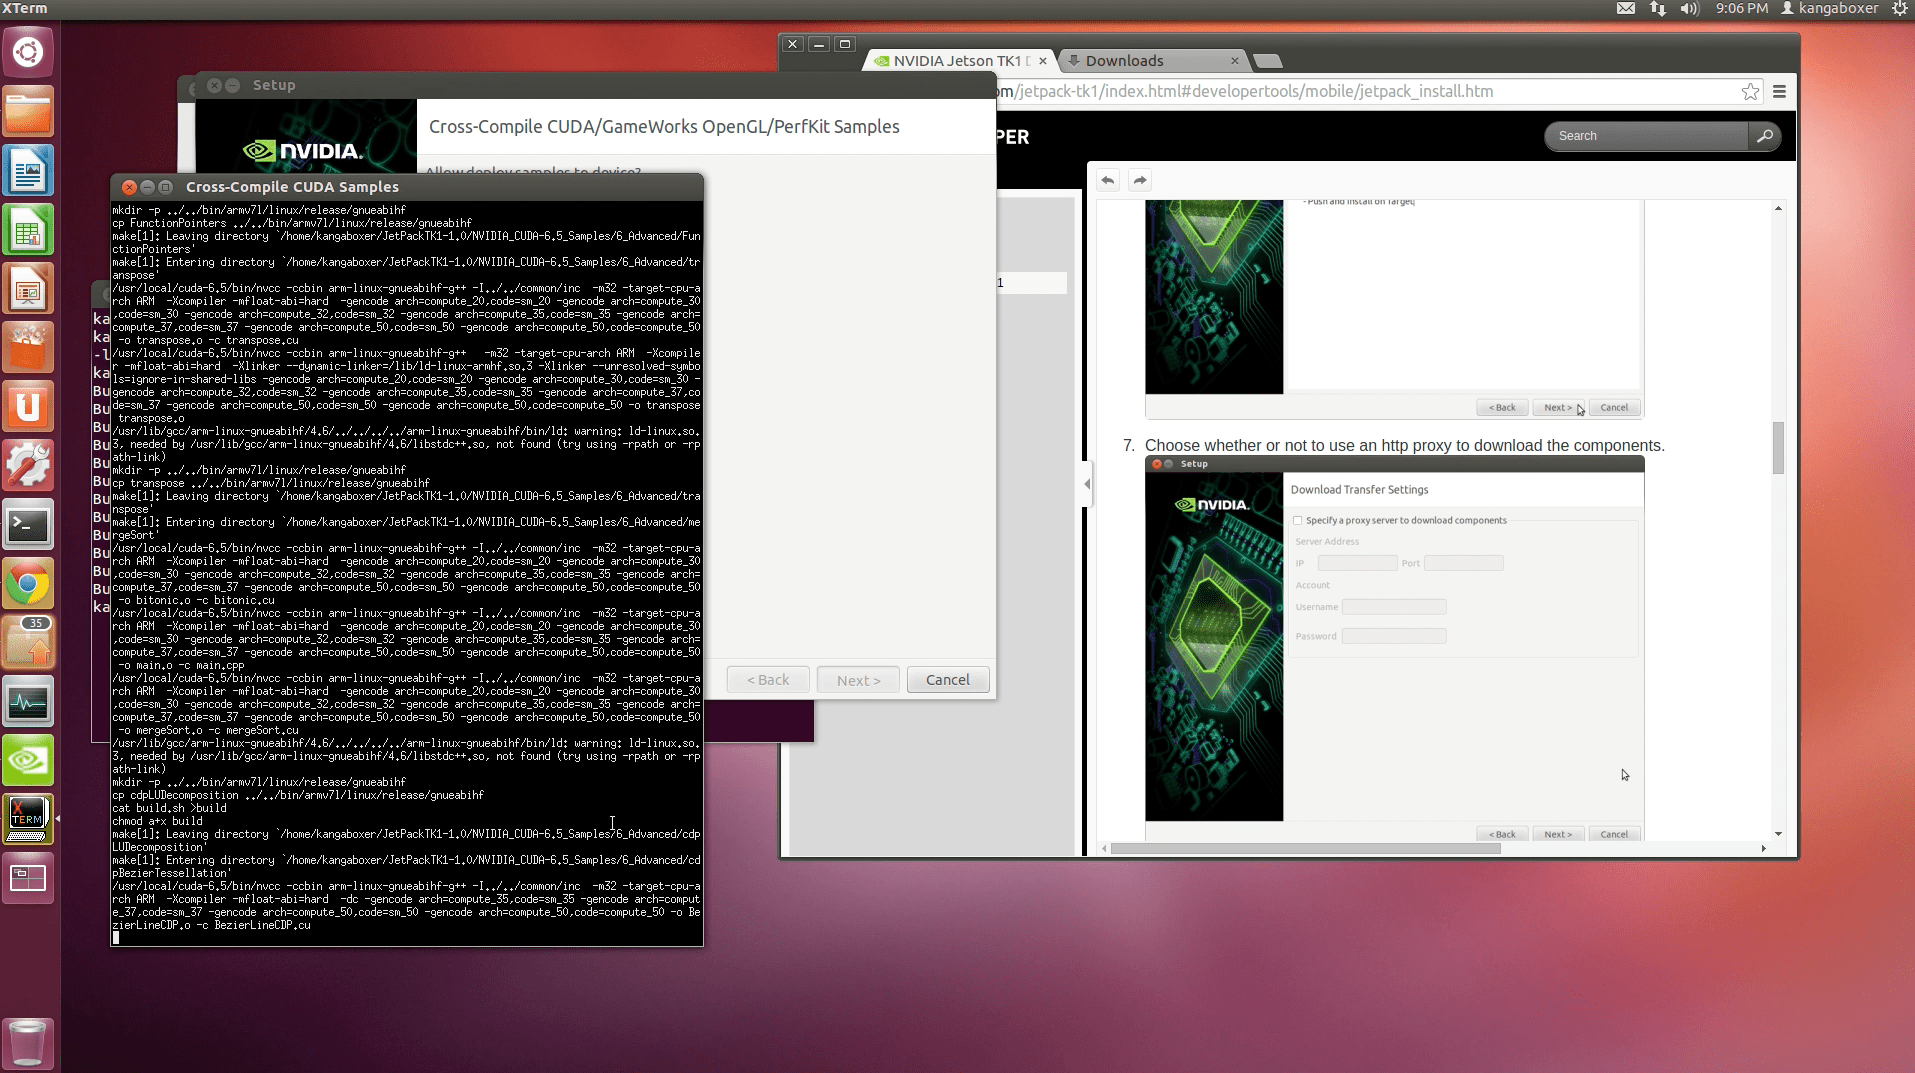Screen dimensions: 1915x1073
Task: Collapse the documentation side panel arrow
Action: point(1087,484)
